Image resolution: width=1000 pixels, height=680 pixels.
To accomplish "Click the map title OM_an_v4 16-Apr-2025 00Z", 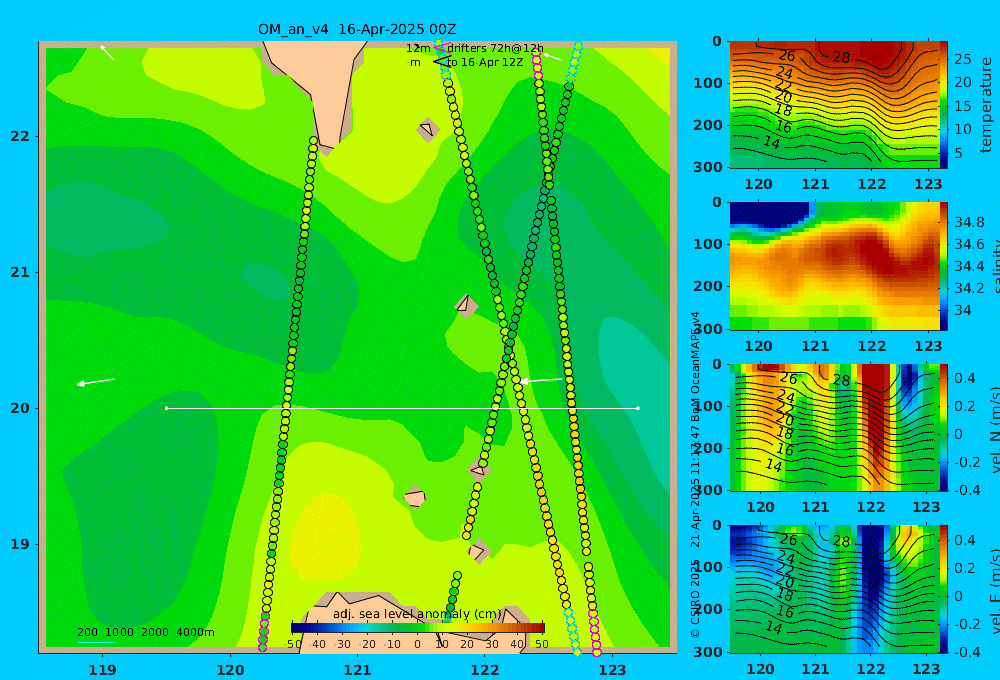I will point(357,29).
